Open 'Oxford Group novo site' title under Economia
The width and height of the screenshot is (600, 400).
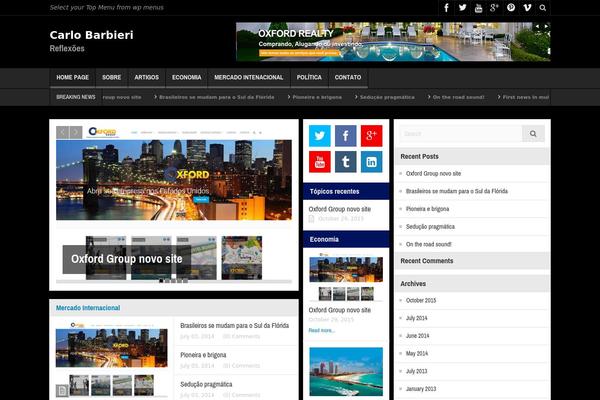[x=340, y=310]
